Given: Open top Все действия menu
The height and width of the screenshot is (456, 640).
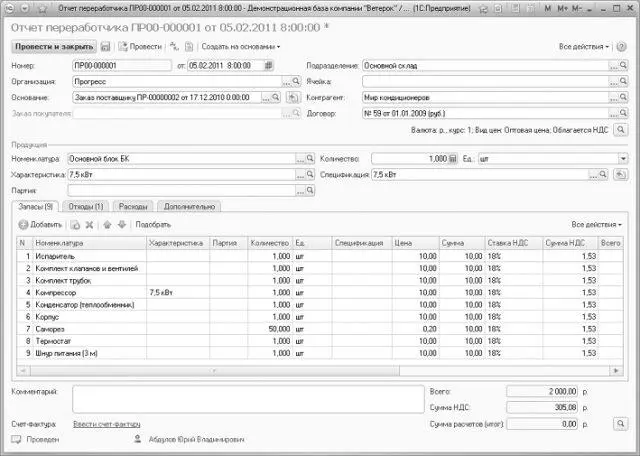Looking at the screenshot, I should tap(584, 47).
